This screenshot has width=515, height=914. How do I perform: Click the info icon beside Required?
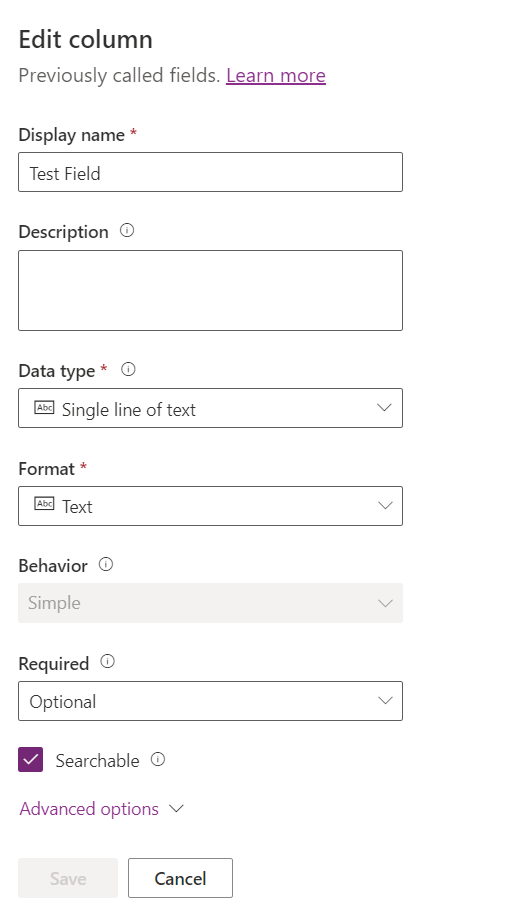(x=108, y=662)
